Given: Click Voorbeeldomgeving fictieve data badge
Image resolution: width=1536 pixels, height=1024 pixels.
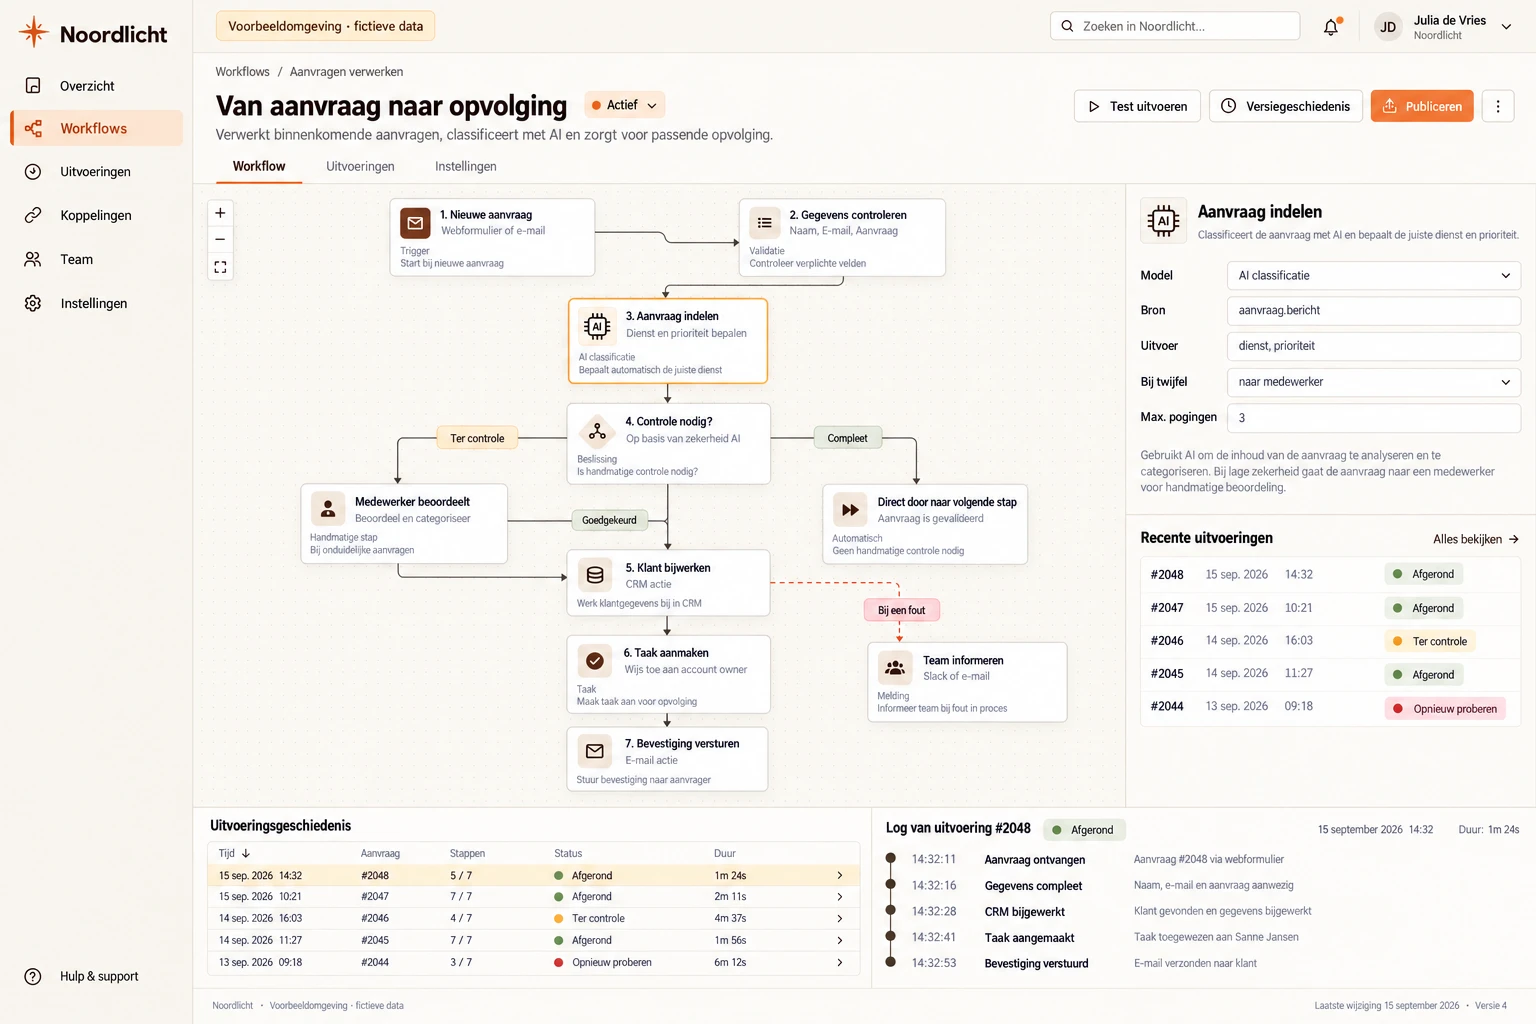Looking at the screenshot, I should point(325,26).
